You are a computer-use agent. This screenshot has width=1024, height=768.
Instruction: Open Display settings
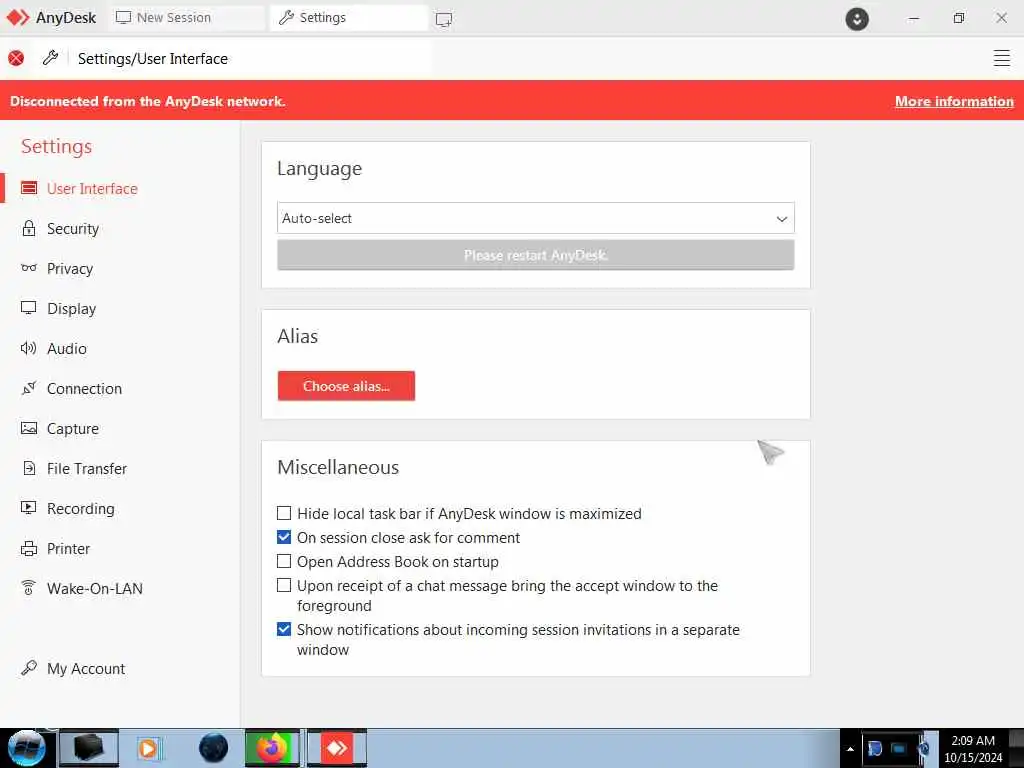(x=71, y=308)
